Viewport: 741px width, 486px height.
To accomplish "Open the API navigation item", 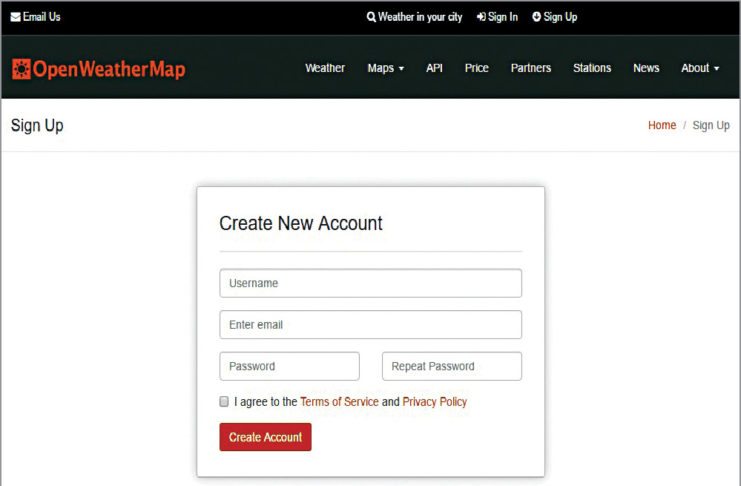I will 434,68.
